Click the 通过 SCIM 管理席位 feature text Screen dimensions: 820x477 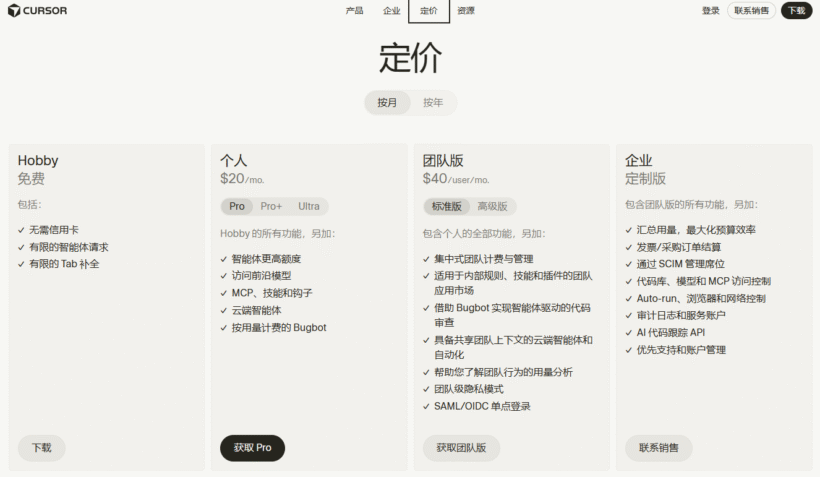click(680, 264)
